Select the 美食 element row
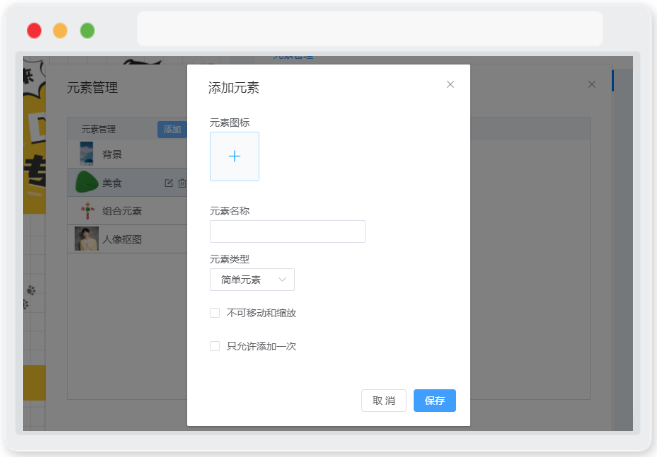Image resolution: width=657 pixels, height=457 pixels. click(x=127, y=183)
